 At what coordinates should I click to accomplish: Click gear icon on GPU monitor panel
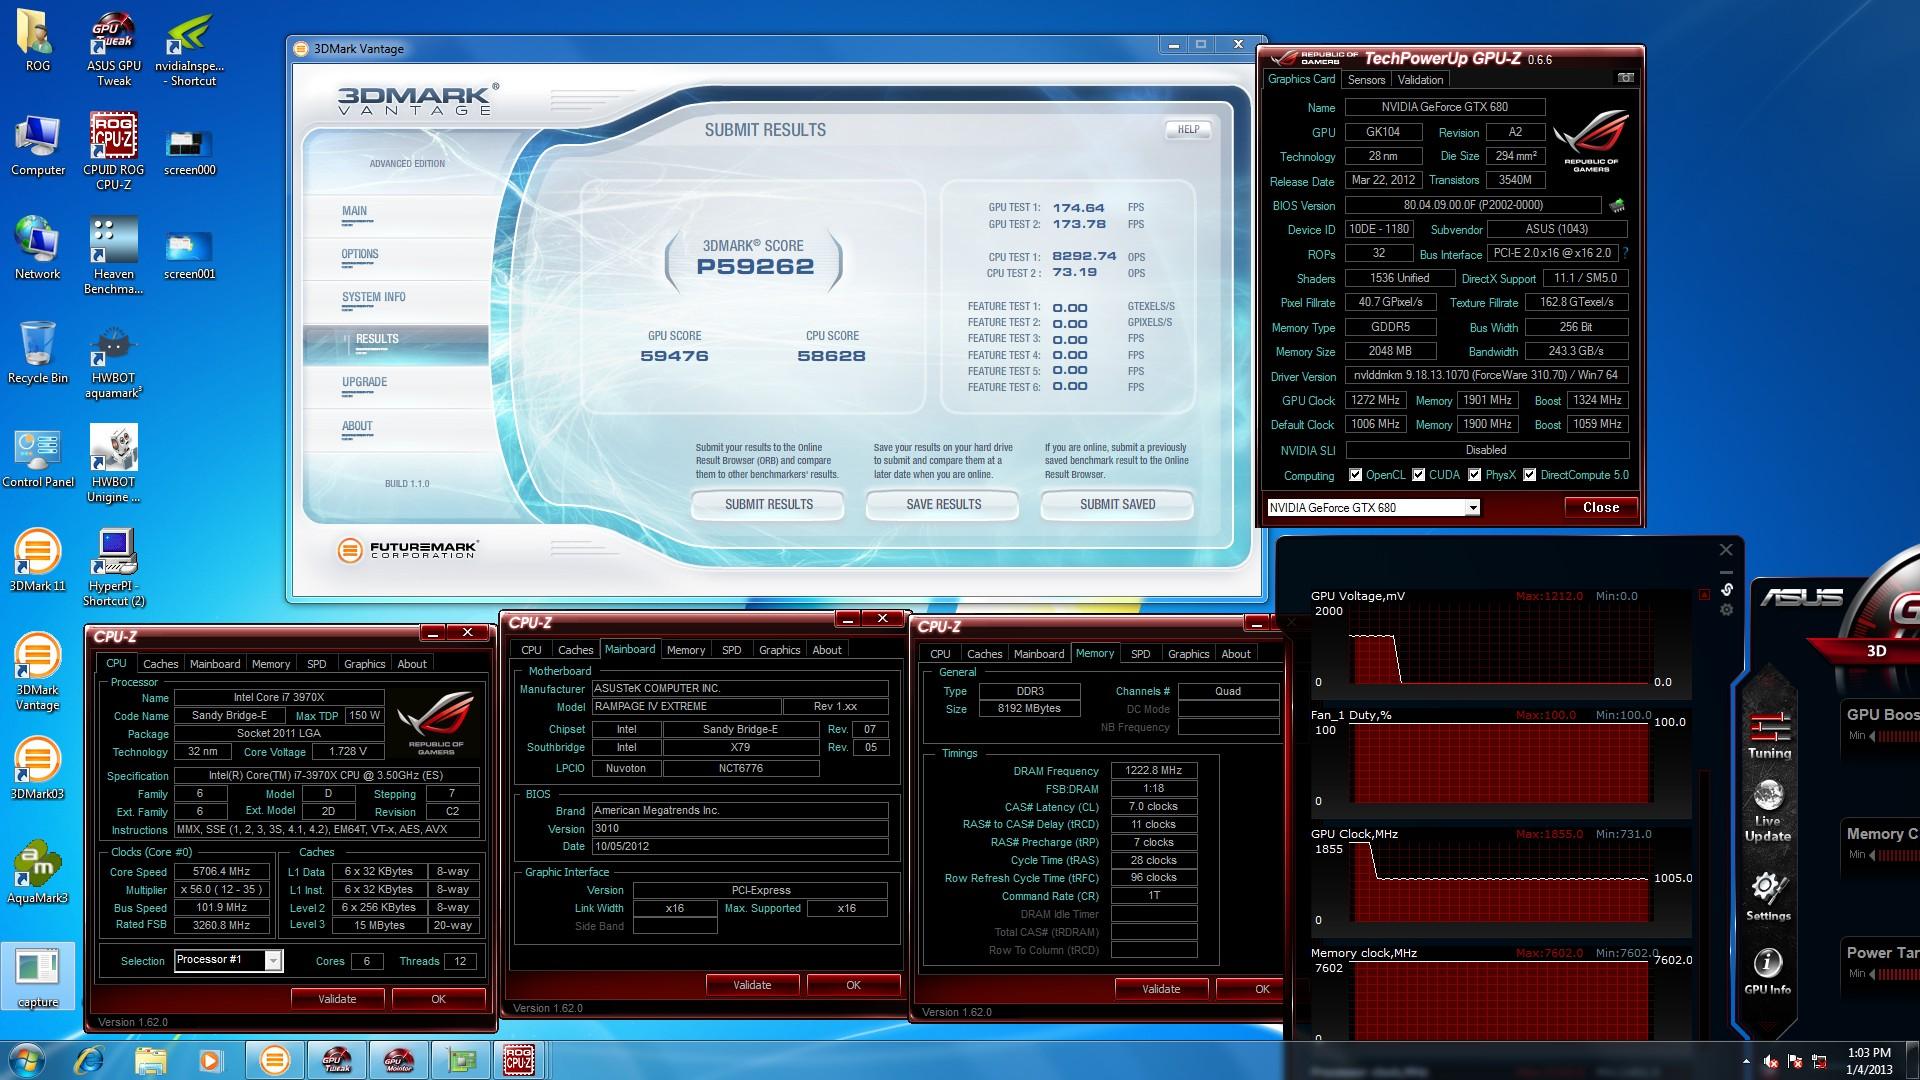(1726, 610)
